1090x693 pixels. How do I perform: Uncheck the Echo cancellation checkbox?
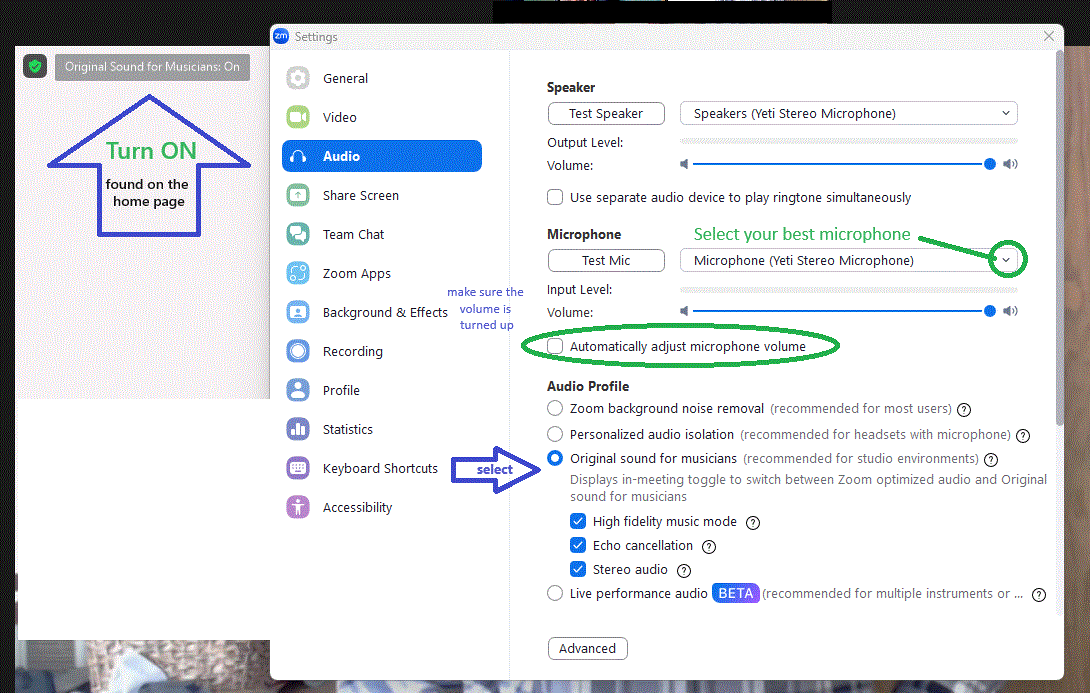(578, 546)
